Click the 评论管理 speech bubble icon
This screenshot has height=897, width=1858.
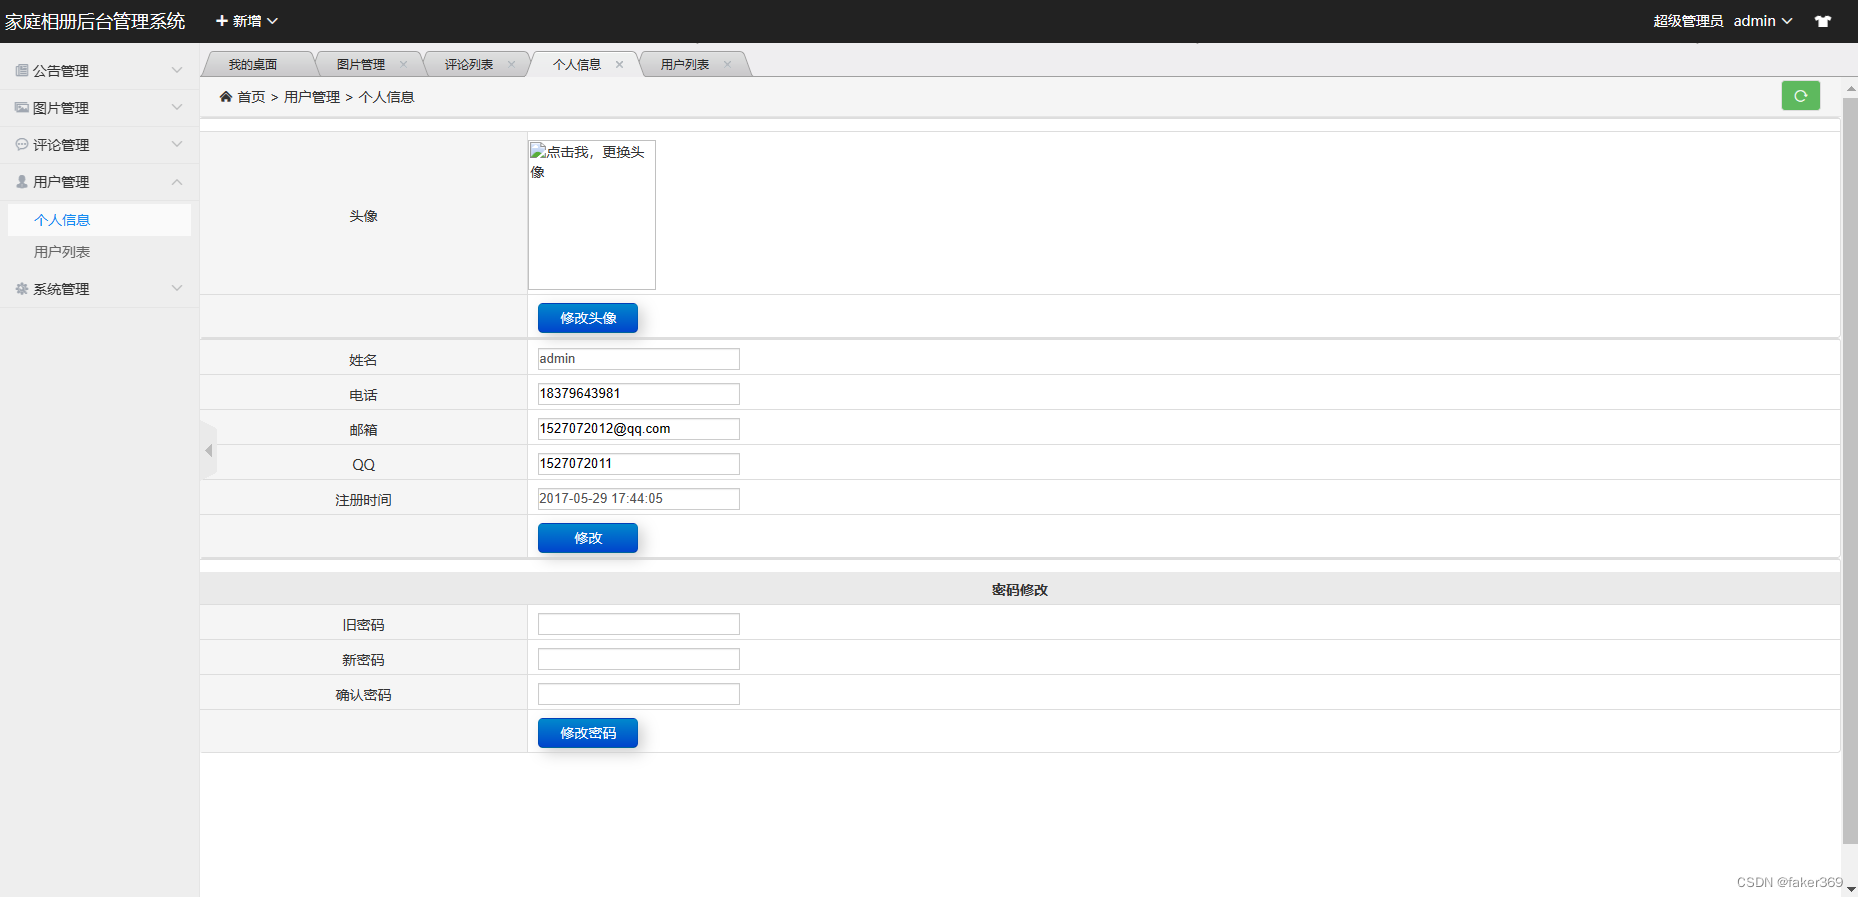click(22, 144)
